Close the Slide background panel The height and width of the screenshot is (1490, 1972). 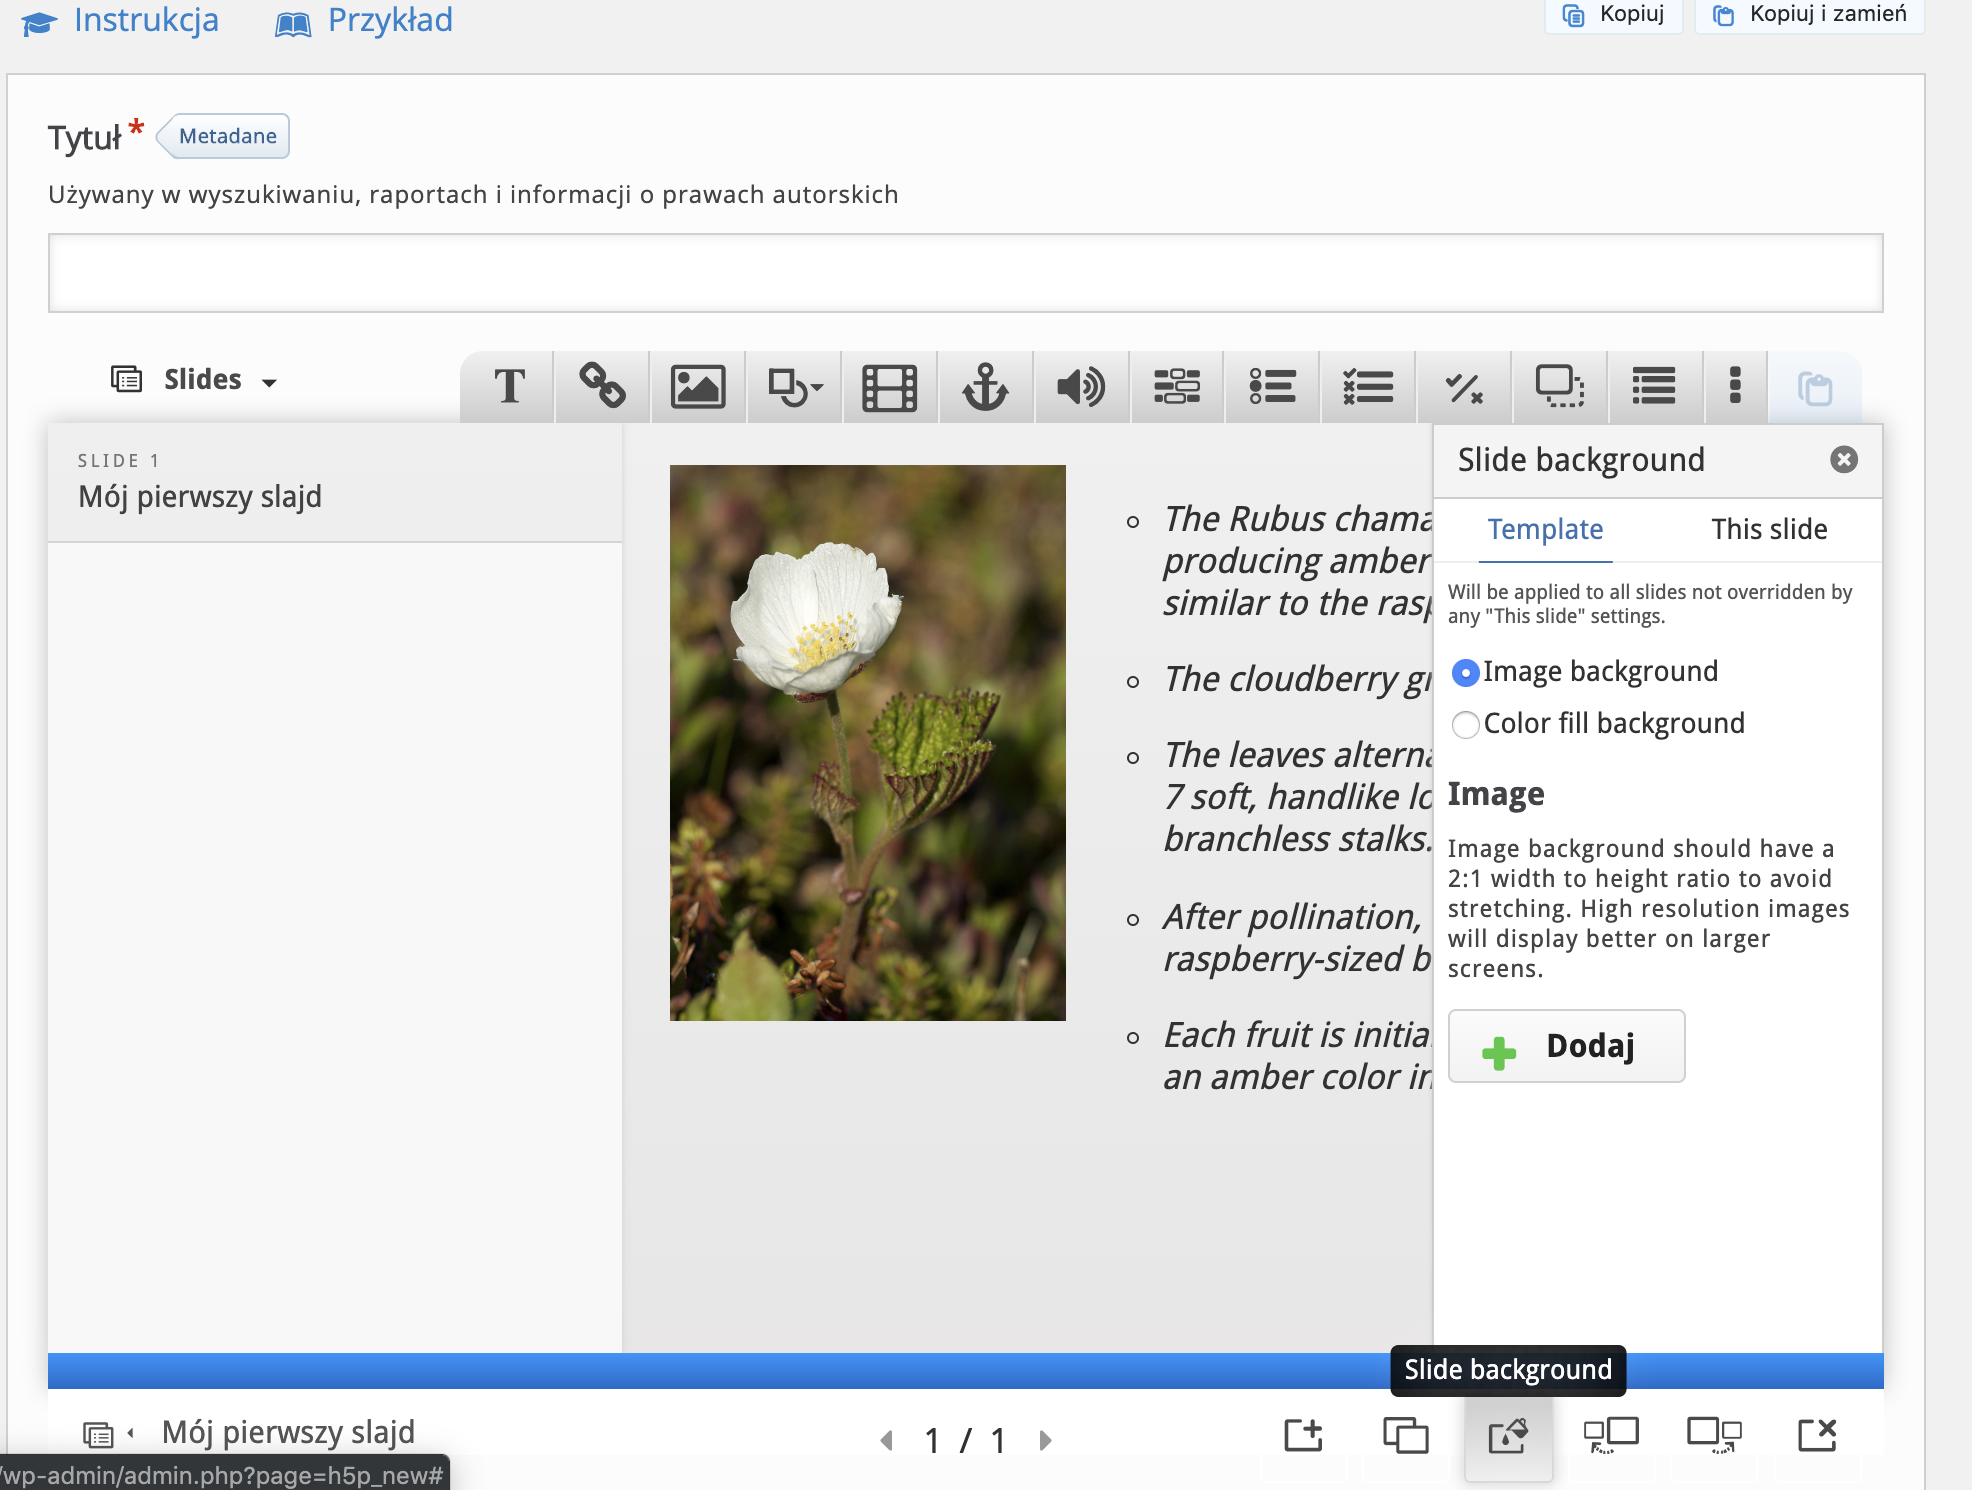coord(1843,459)
